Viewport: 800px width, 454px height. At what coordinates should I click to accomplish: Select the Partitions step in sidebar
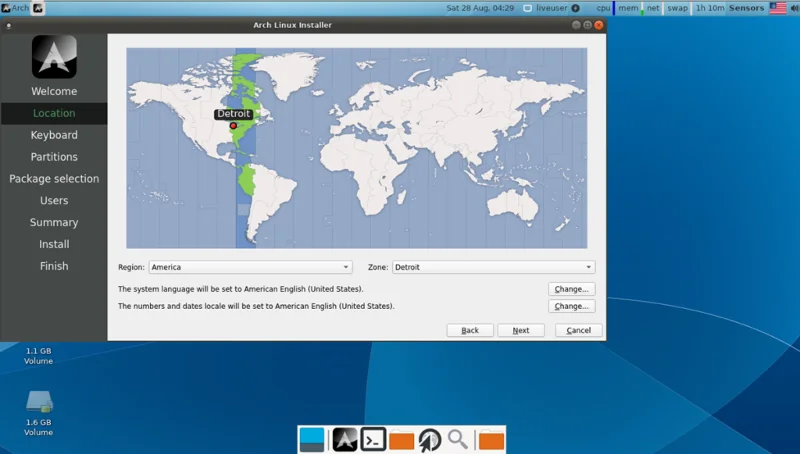[54, 157]
